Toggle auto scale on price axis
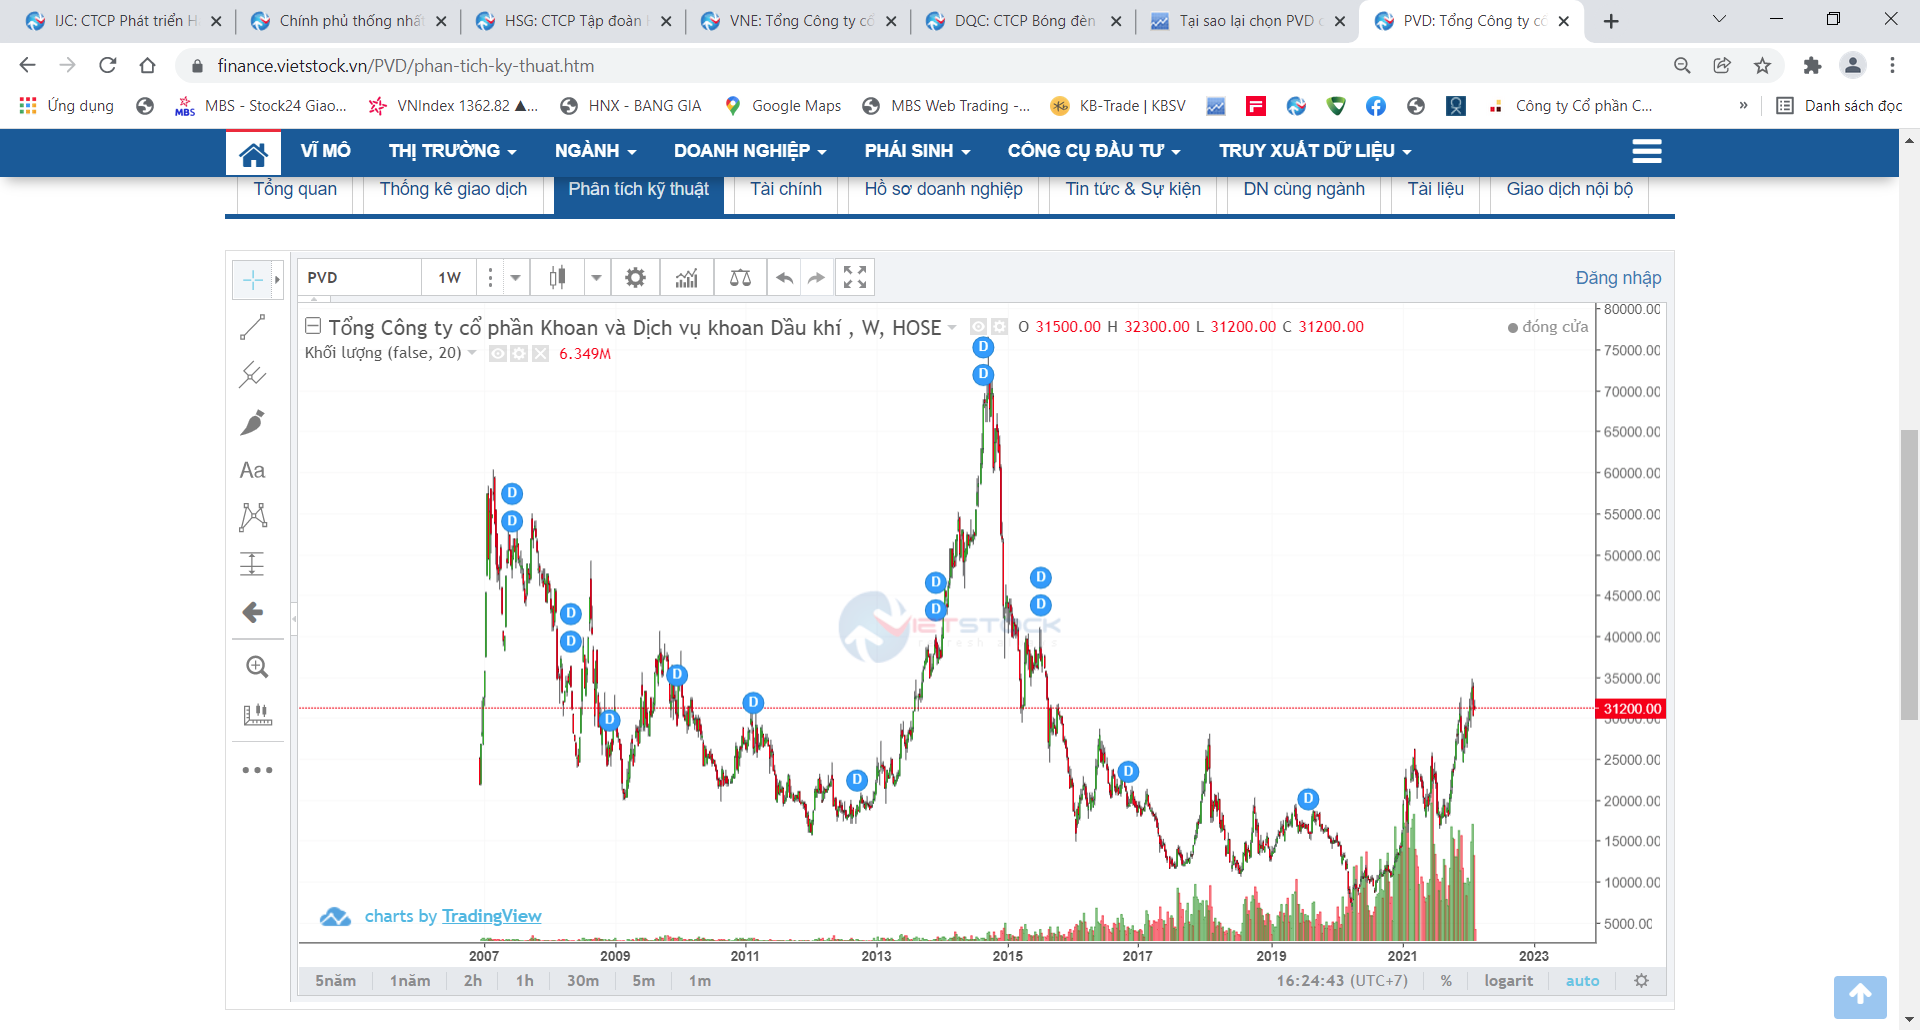The height and width of the screenshot is (1030, 1920). tap(1582, 981)
